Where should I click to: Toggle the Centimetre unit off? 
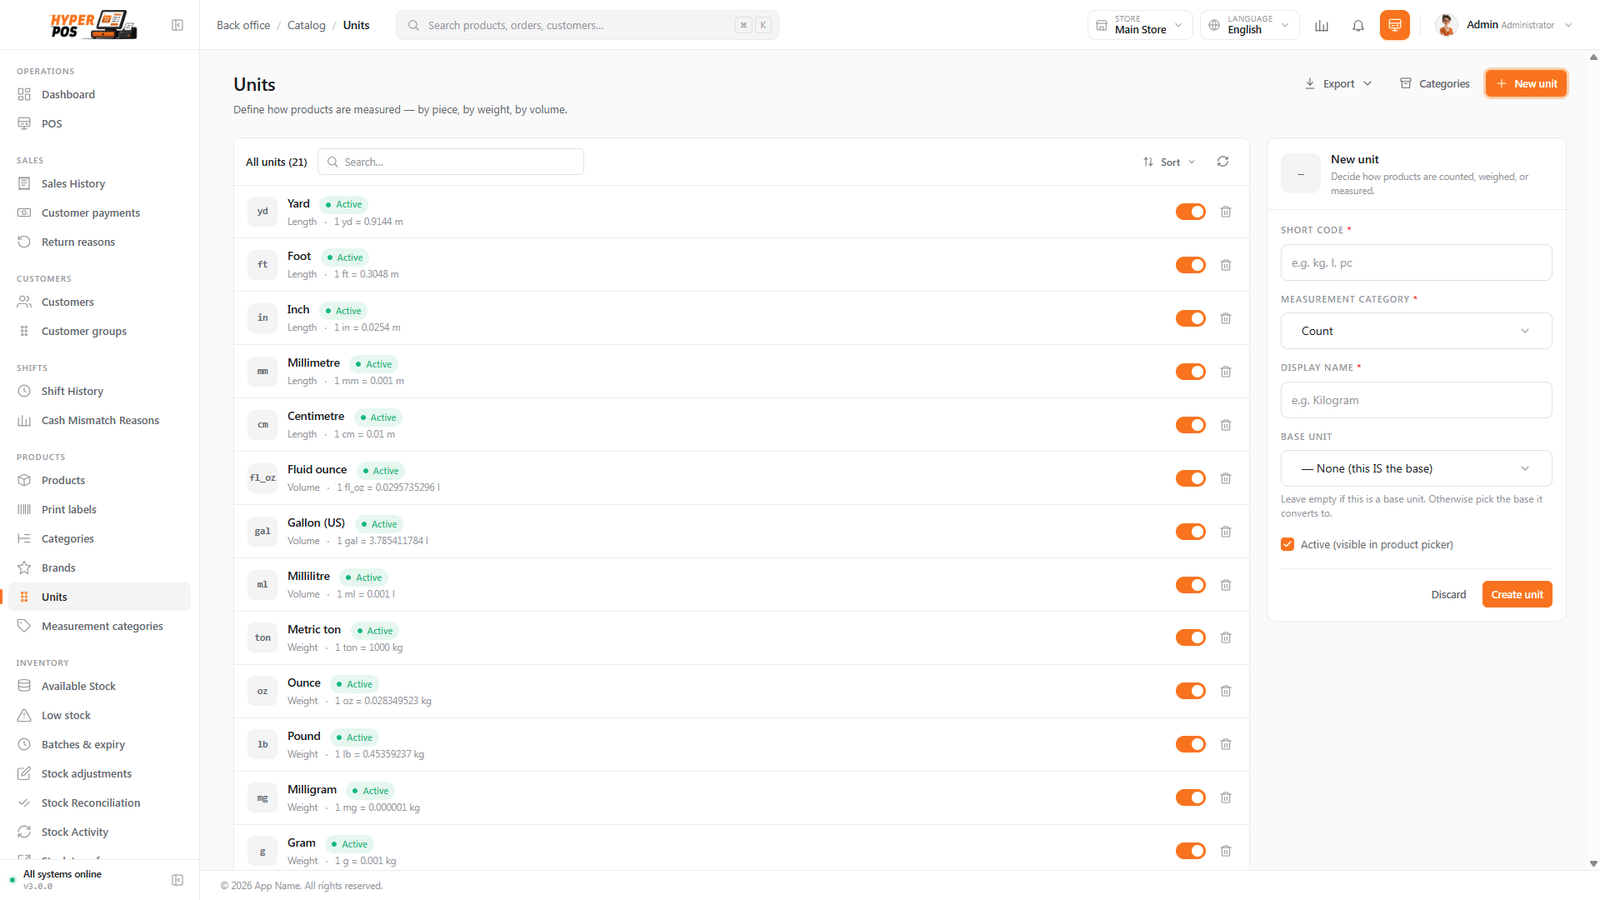click(1190, 425)
